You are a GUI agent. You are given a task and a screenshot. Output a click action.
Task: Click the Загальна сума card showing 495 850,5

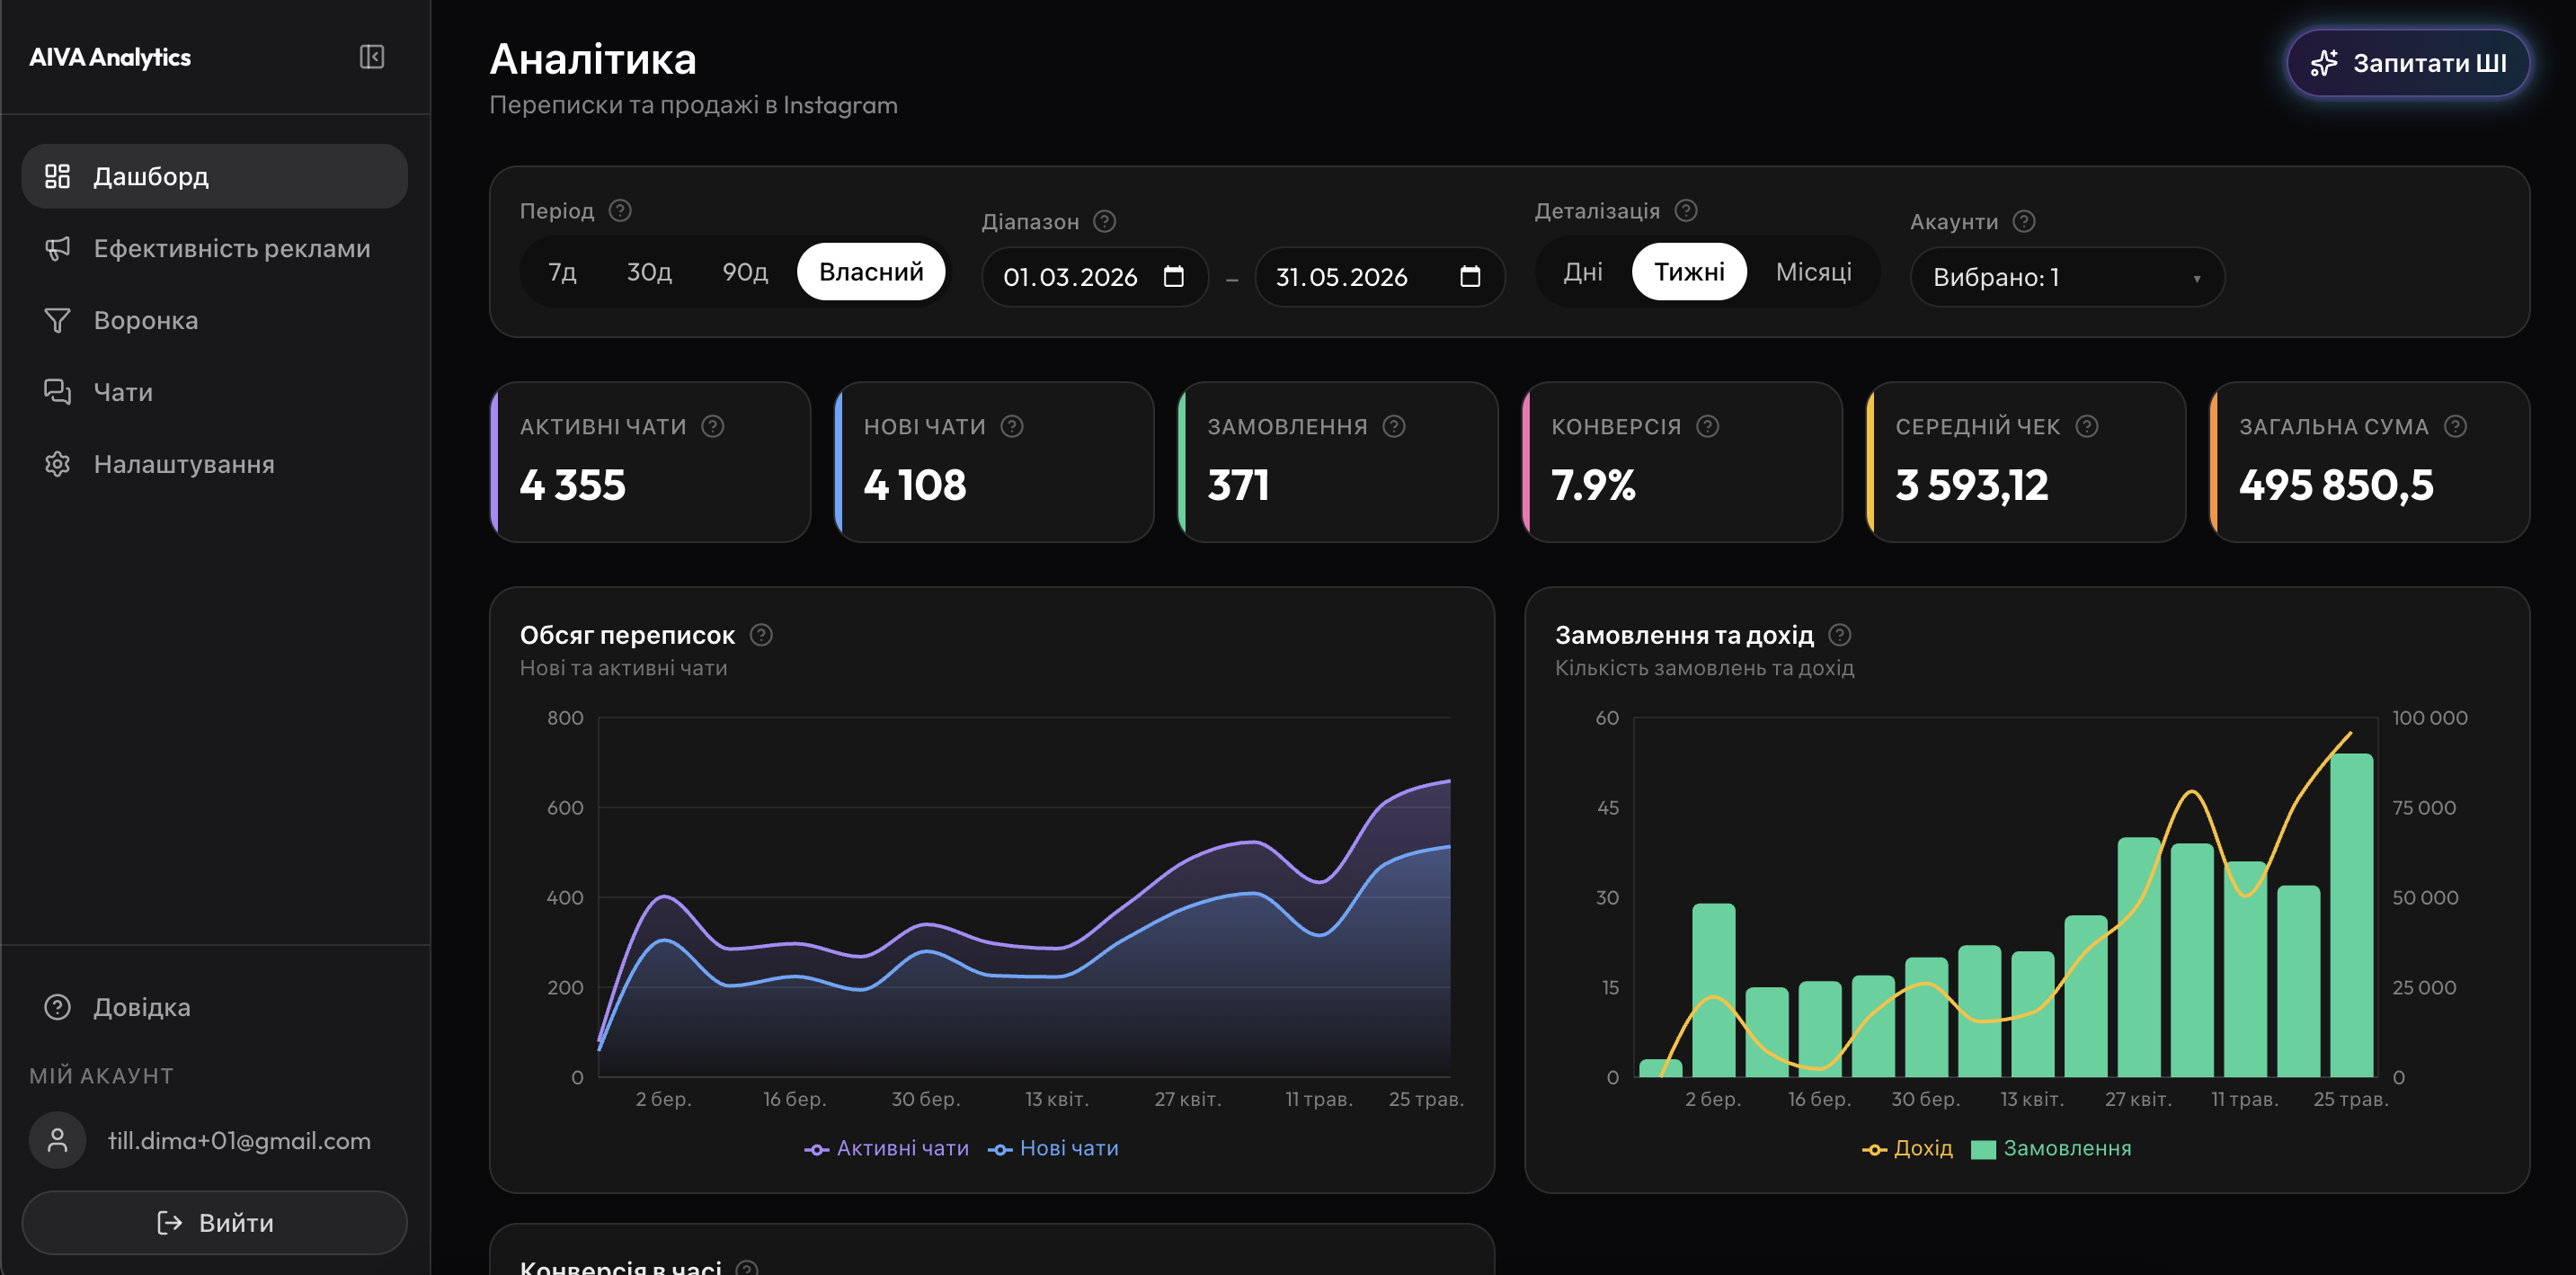[x=2370, y=462]
